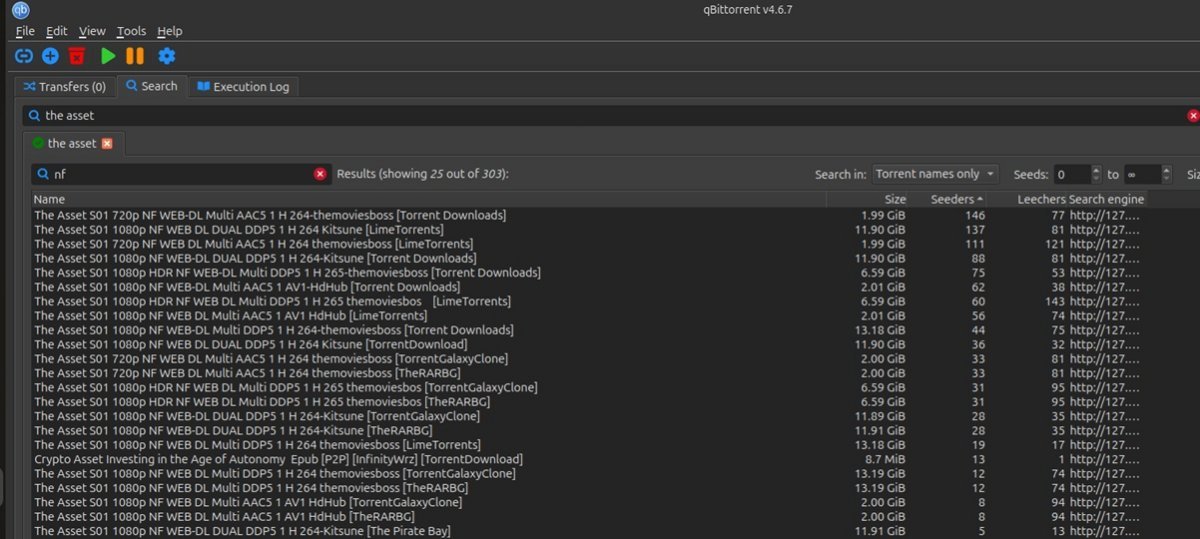Click the 'nf' results filter input field

(x=180, y=174)
